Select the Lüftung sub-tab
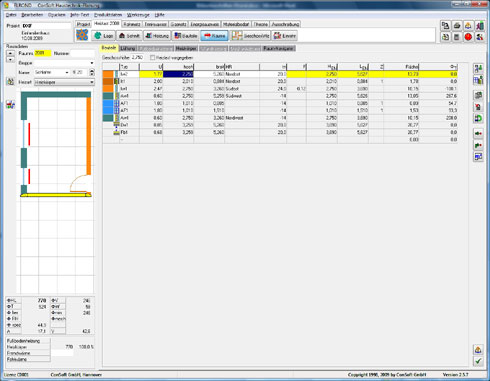This screenshot has height=381, width=490. pyautogui.click(x=127, y=48)
